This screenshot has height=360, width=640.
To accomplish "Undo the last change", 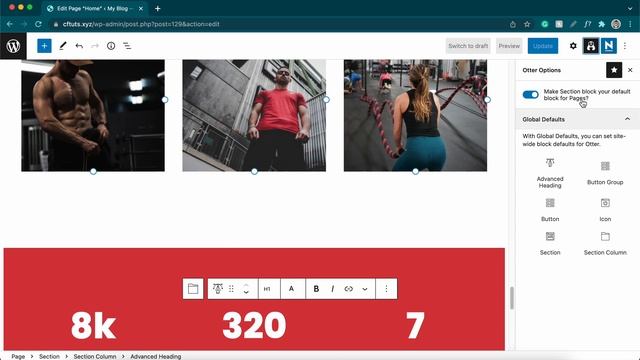I will (79, 46).
